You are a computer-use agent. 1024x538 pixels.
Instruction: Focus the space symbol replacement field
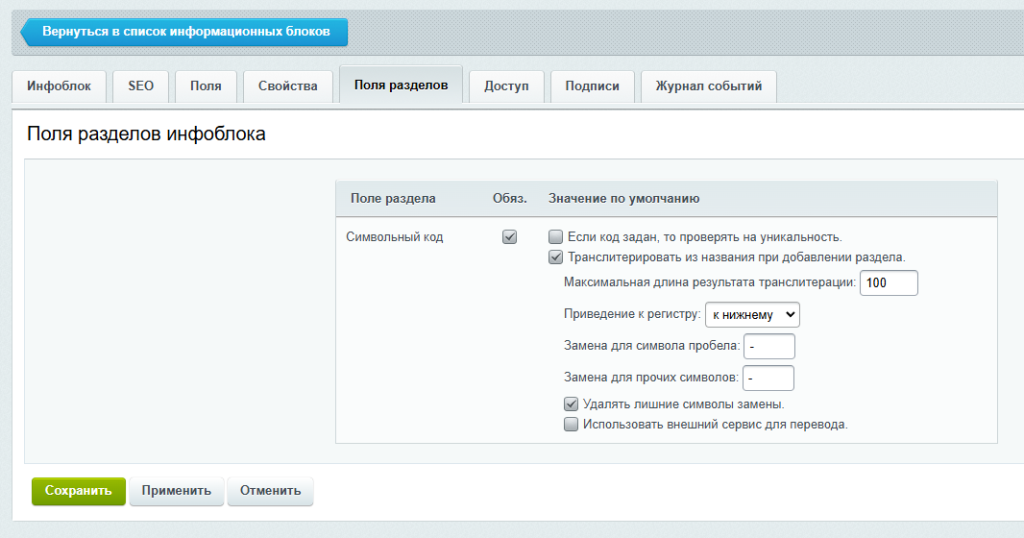click(x=769, y=346)
